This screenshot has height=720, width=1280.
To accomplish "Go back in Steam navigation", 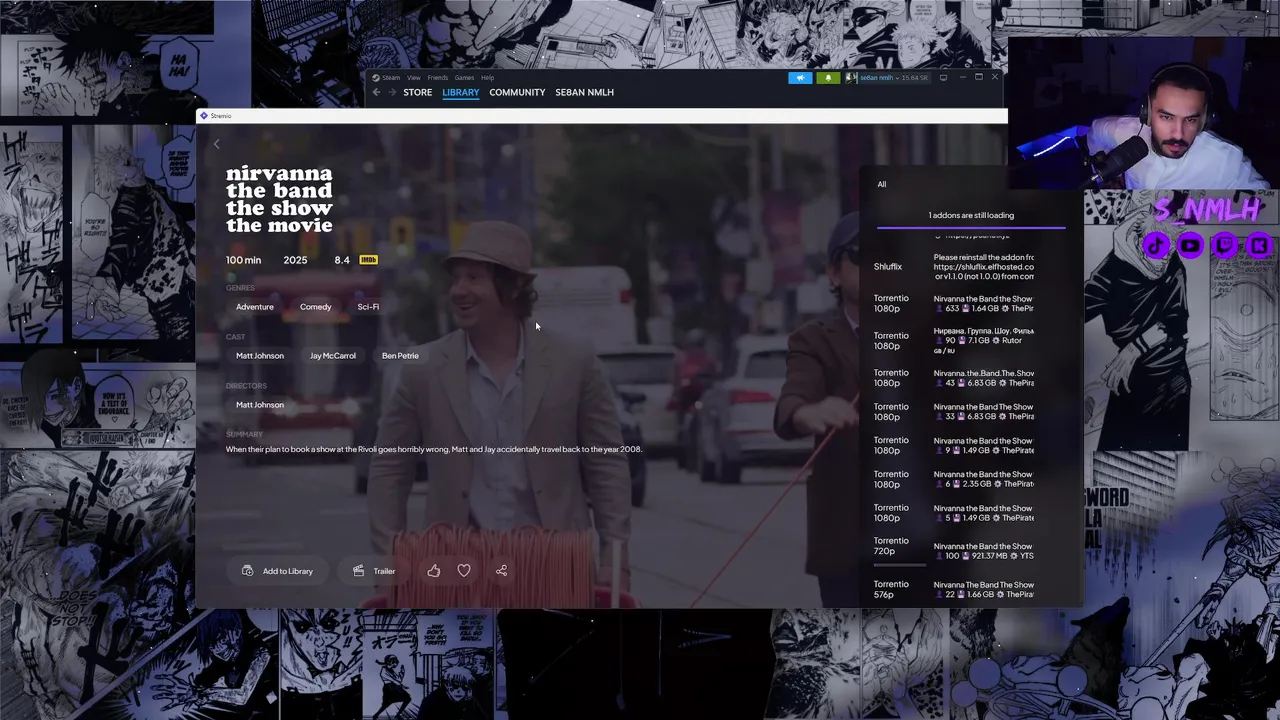I will (x=376, y=92).
